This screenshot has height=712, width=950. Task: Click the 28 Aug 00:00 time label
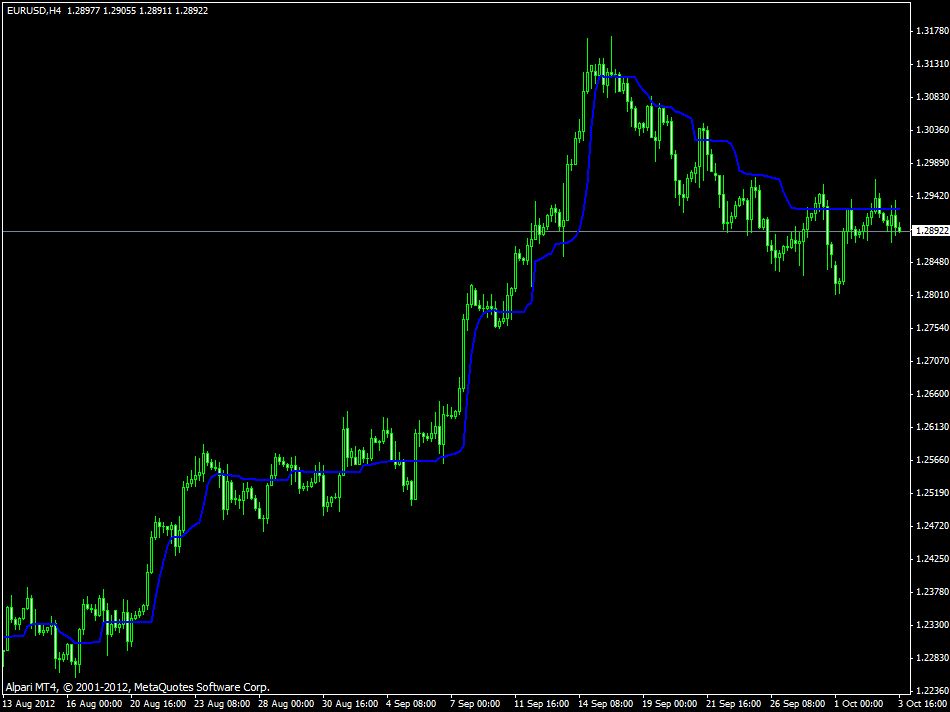point(287,705)
